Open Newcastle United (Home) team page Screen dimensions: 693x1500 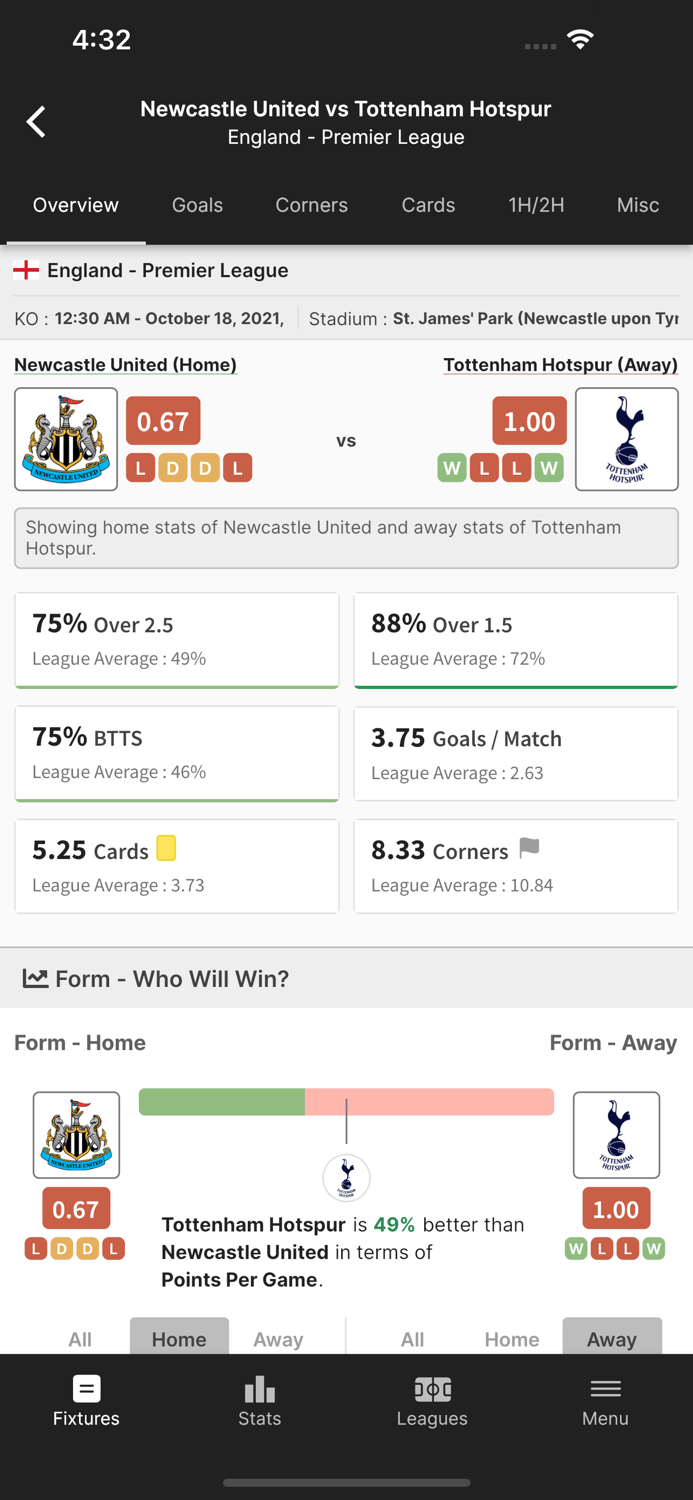tap(125, 364)
